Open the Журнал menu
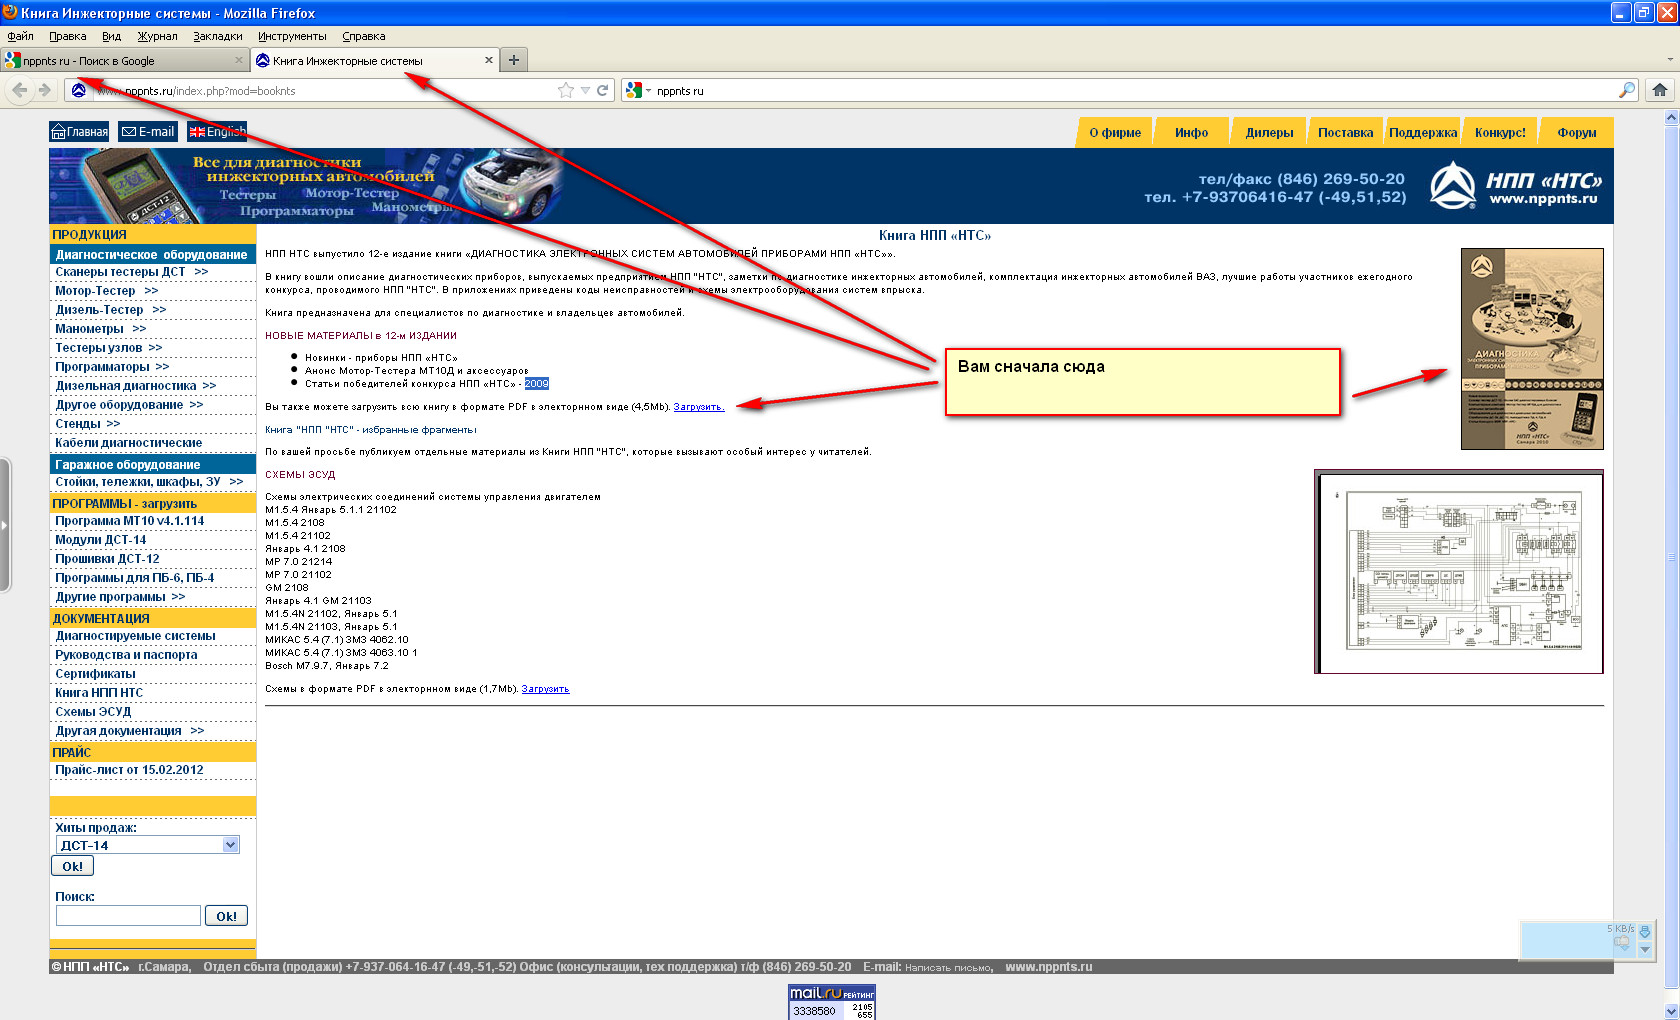This screenshot has width=1680, height=1020. [157, 36]
